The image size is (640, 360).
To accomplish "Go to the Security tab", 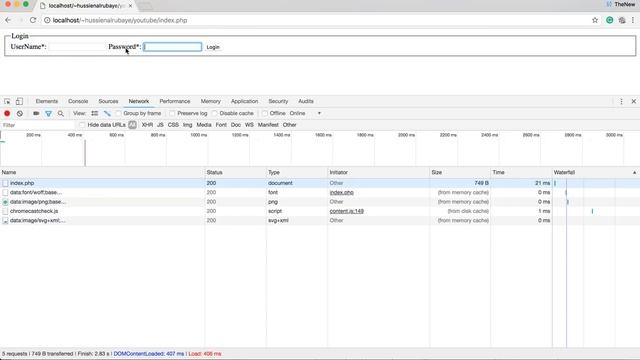I will [278, 101].
